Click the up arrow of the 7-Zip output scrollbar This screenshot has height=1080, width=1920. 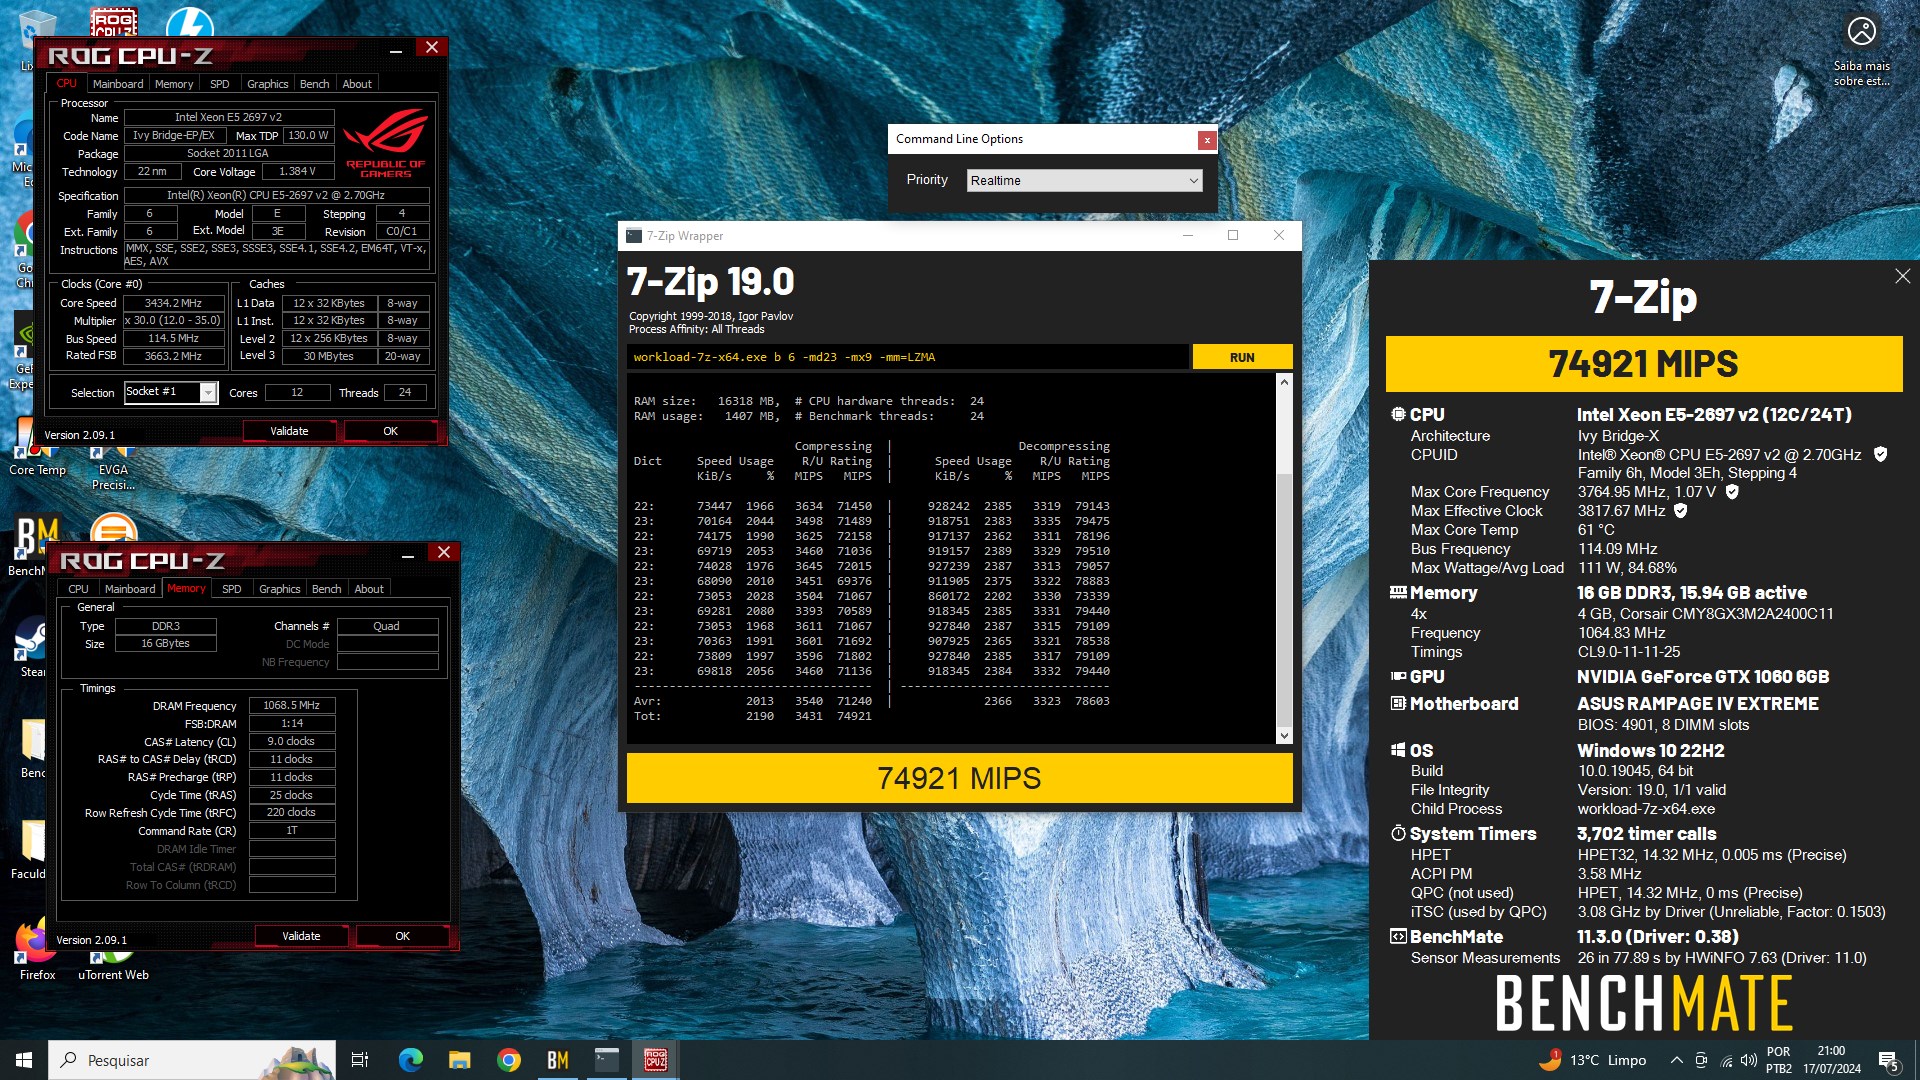coord(1284,382)
